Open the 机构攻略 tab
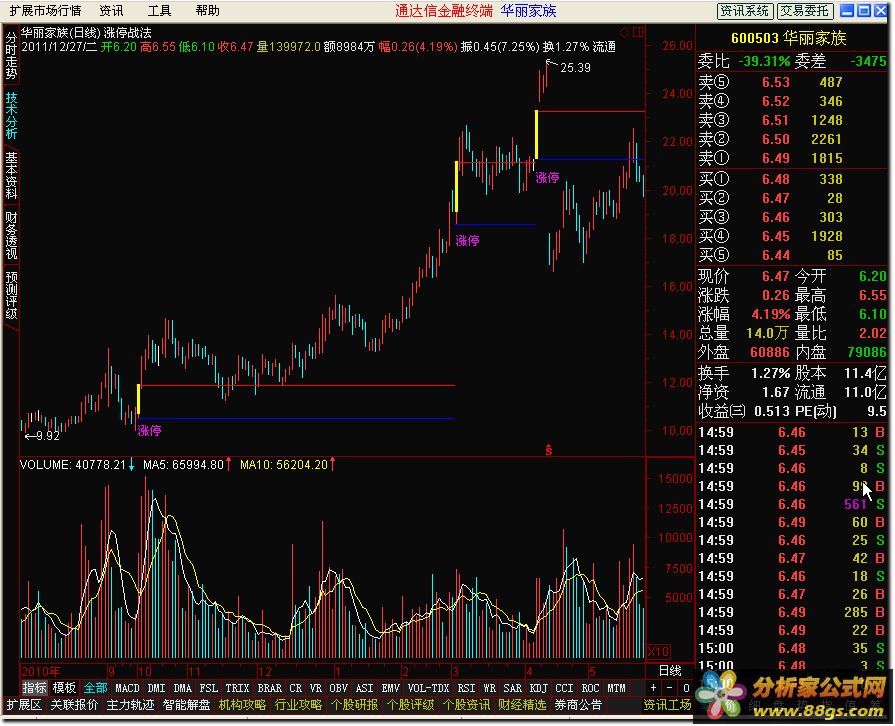 pyautogui.click(x=242, y=705)
